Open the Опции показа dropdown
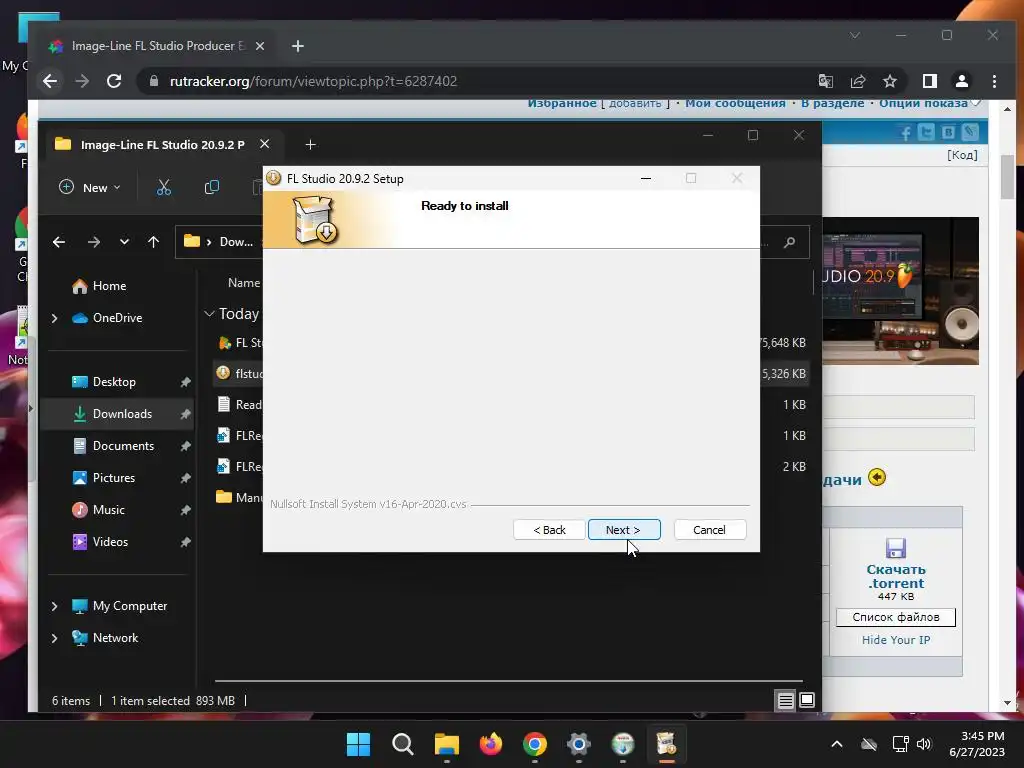 click(930, 104)
